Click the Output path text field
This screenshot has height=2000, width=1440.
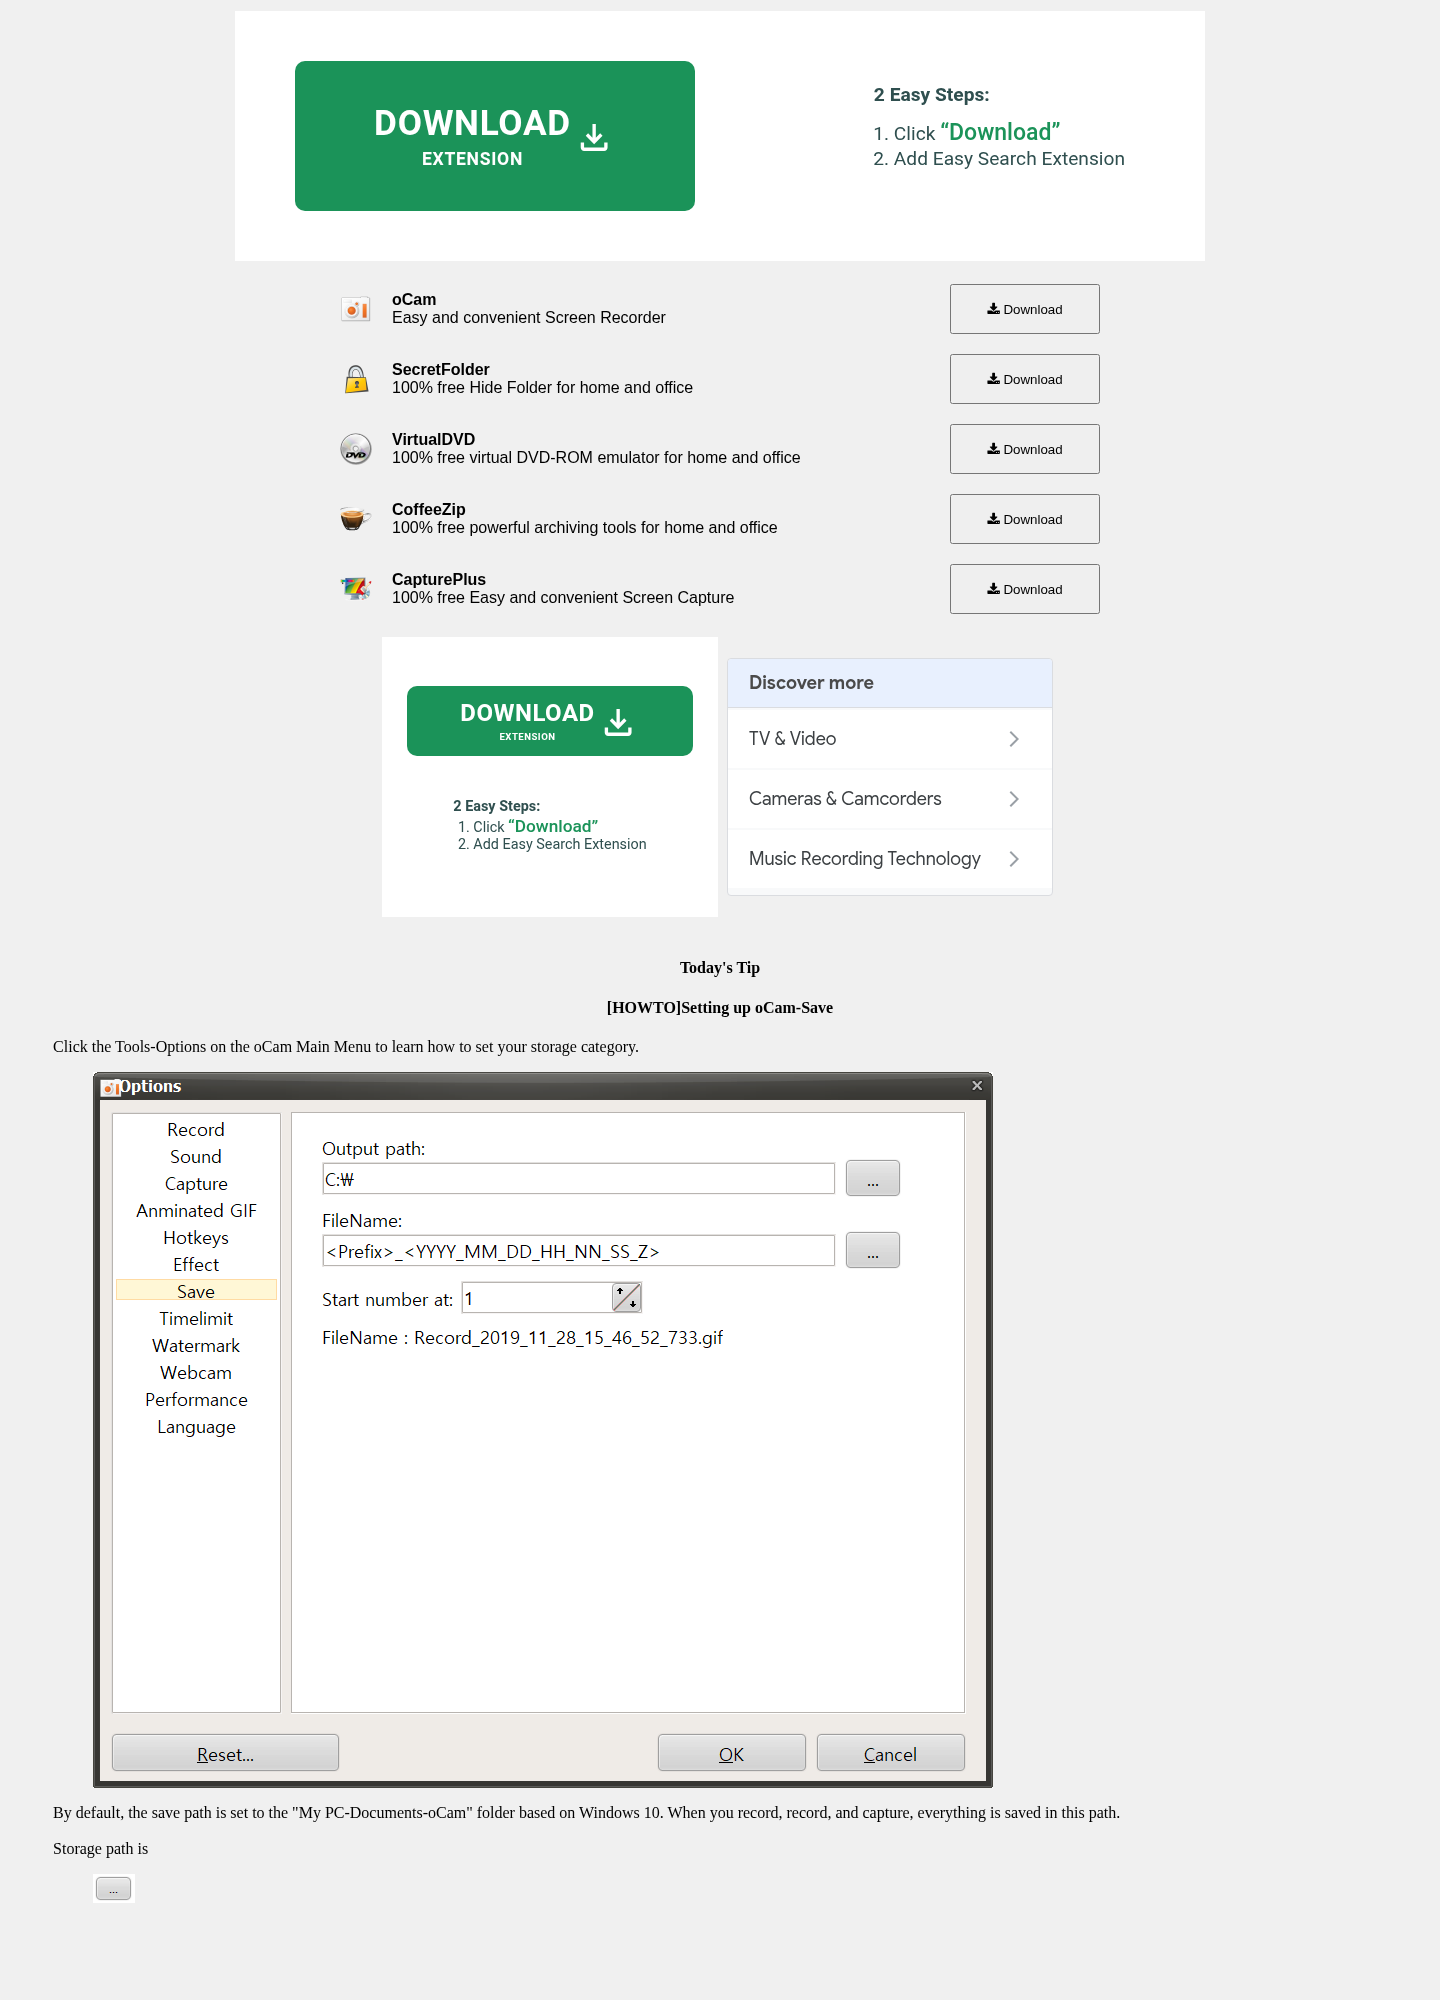(578, 1179)
